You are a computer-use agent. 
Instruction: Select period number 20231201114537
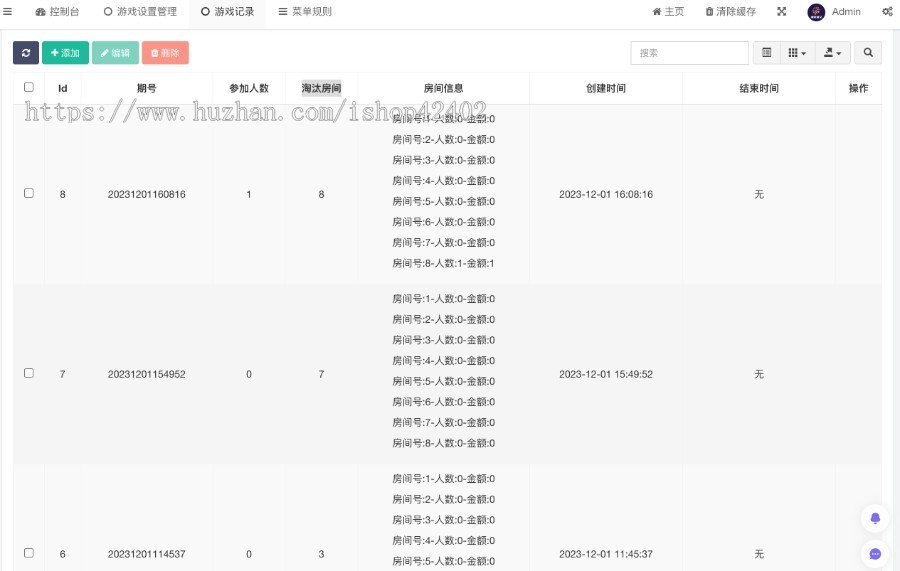(146, 554)
